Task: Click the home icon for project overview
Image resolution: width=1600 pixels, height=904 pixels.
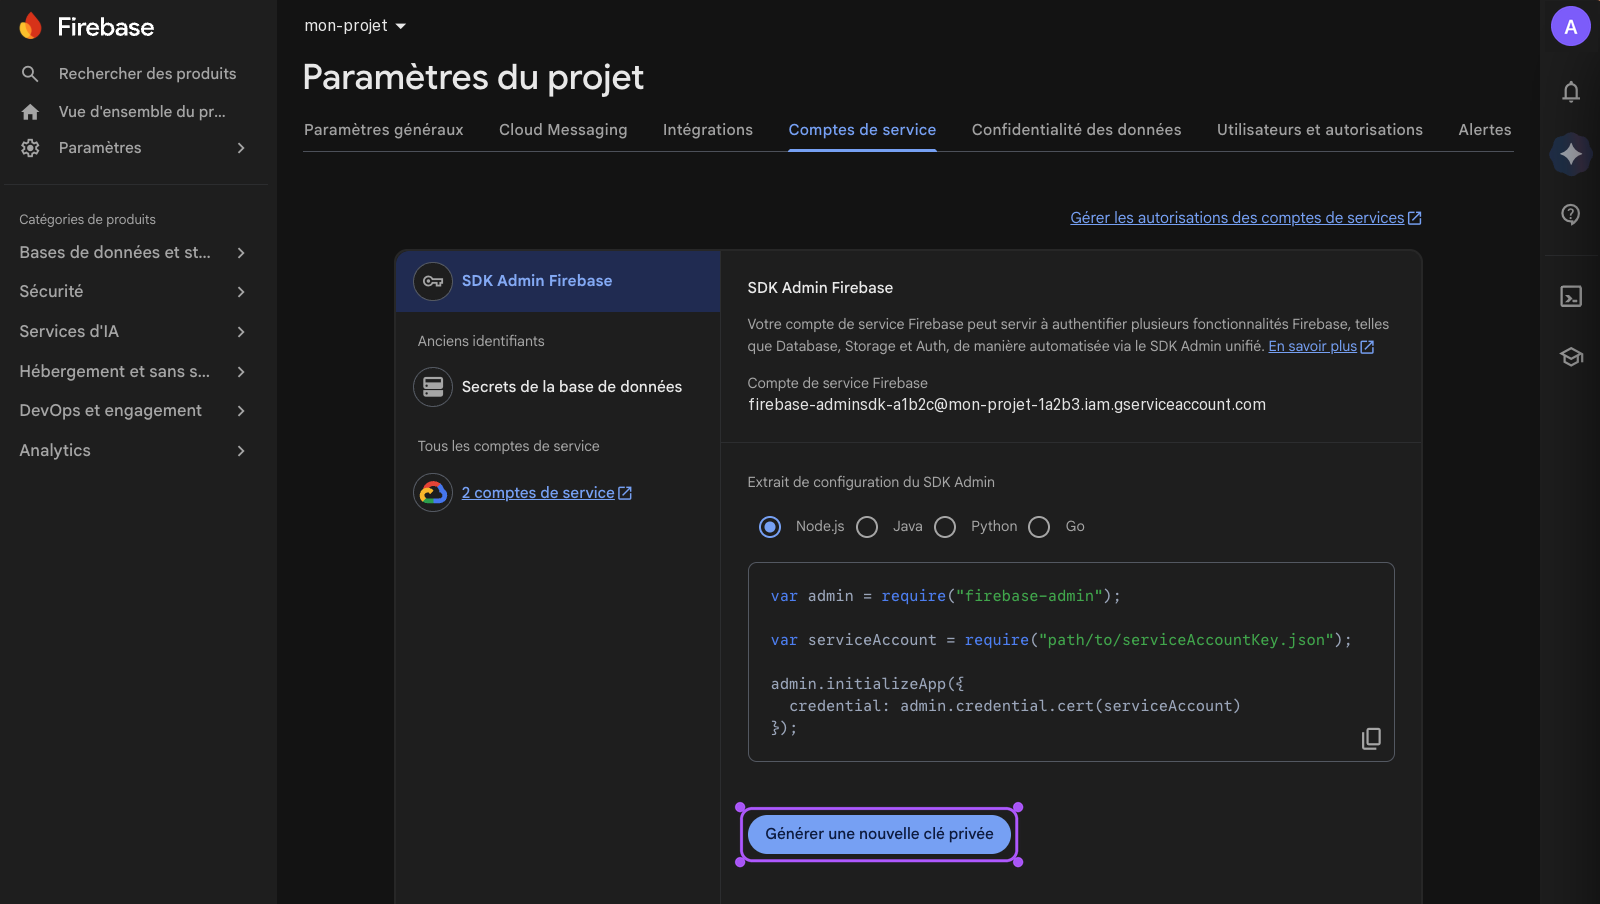Action: 30,112
